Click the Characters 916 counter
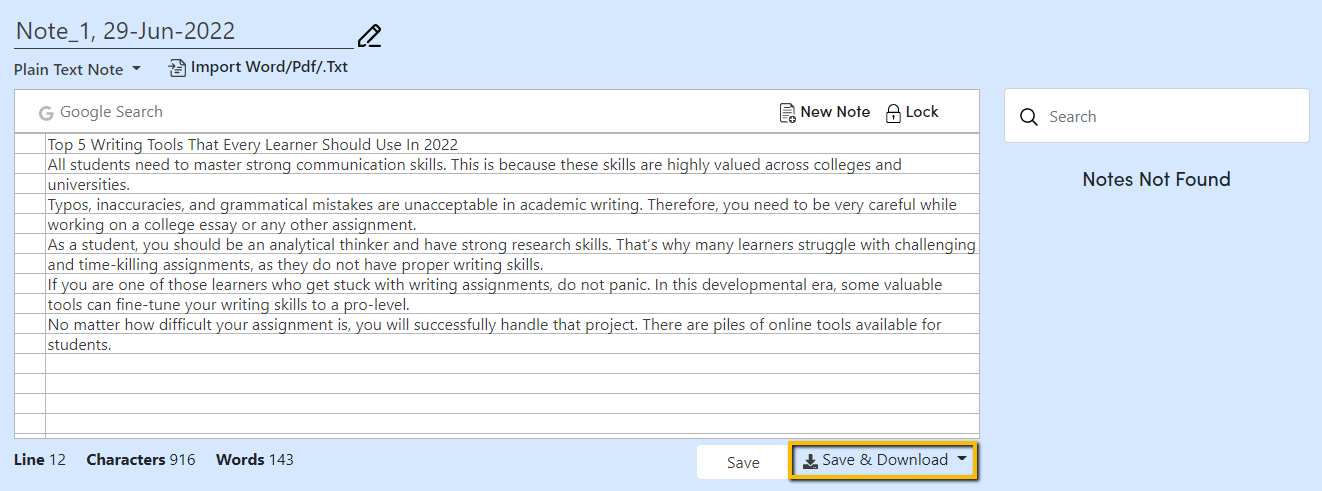The image size is (1322, 491). pos(141,460)
